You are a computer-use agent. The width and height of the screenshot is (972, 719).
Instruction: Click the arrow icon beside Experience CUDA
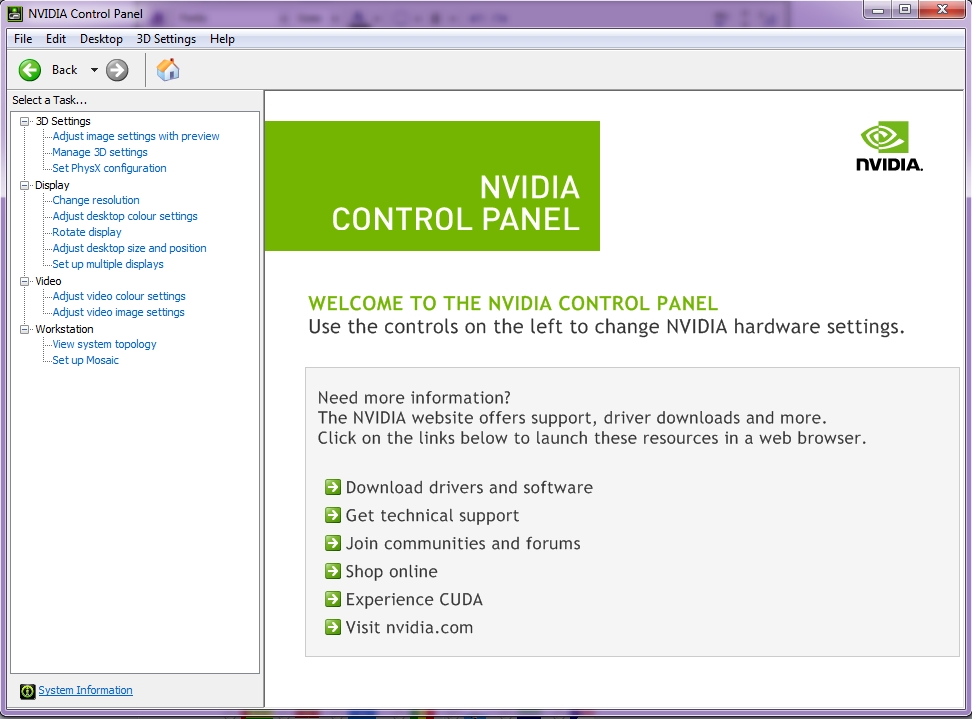pyautogui.click(x=333, y=599)
